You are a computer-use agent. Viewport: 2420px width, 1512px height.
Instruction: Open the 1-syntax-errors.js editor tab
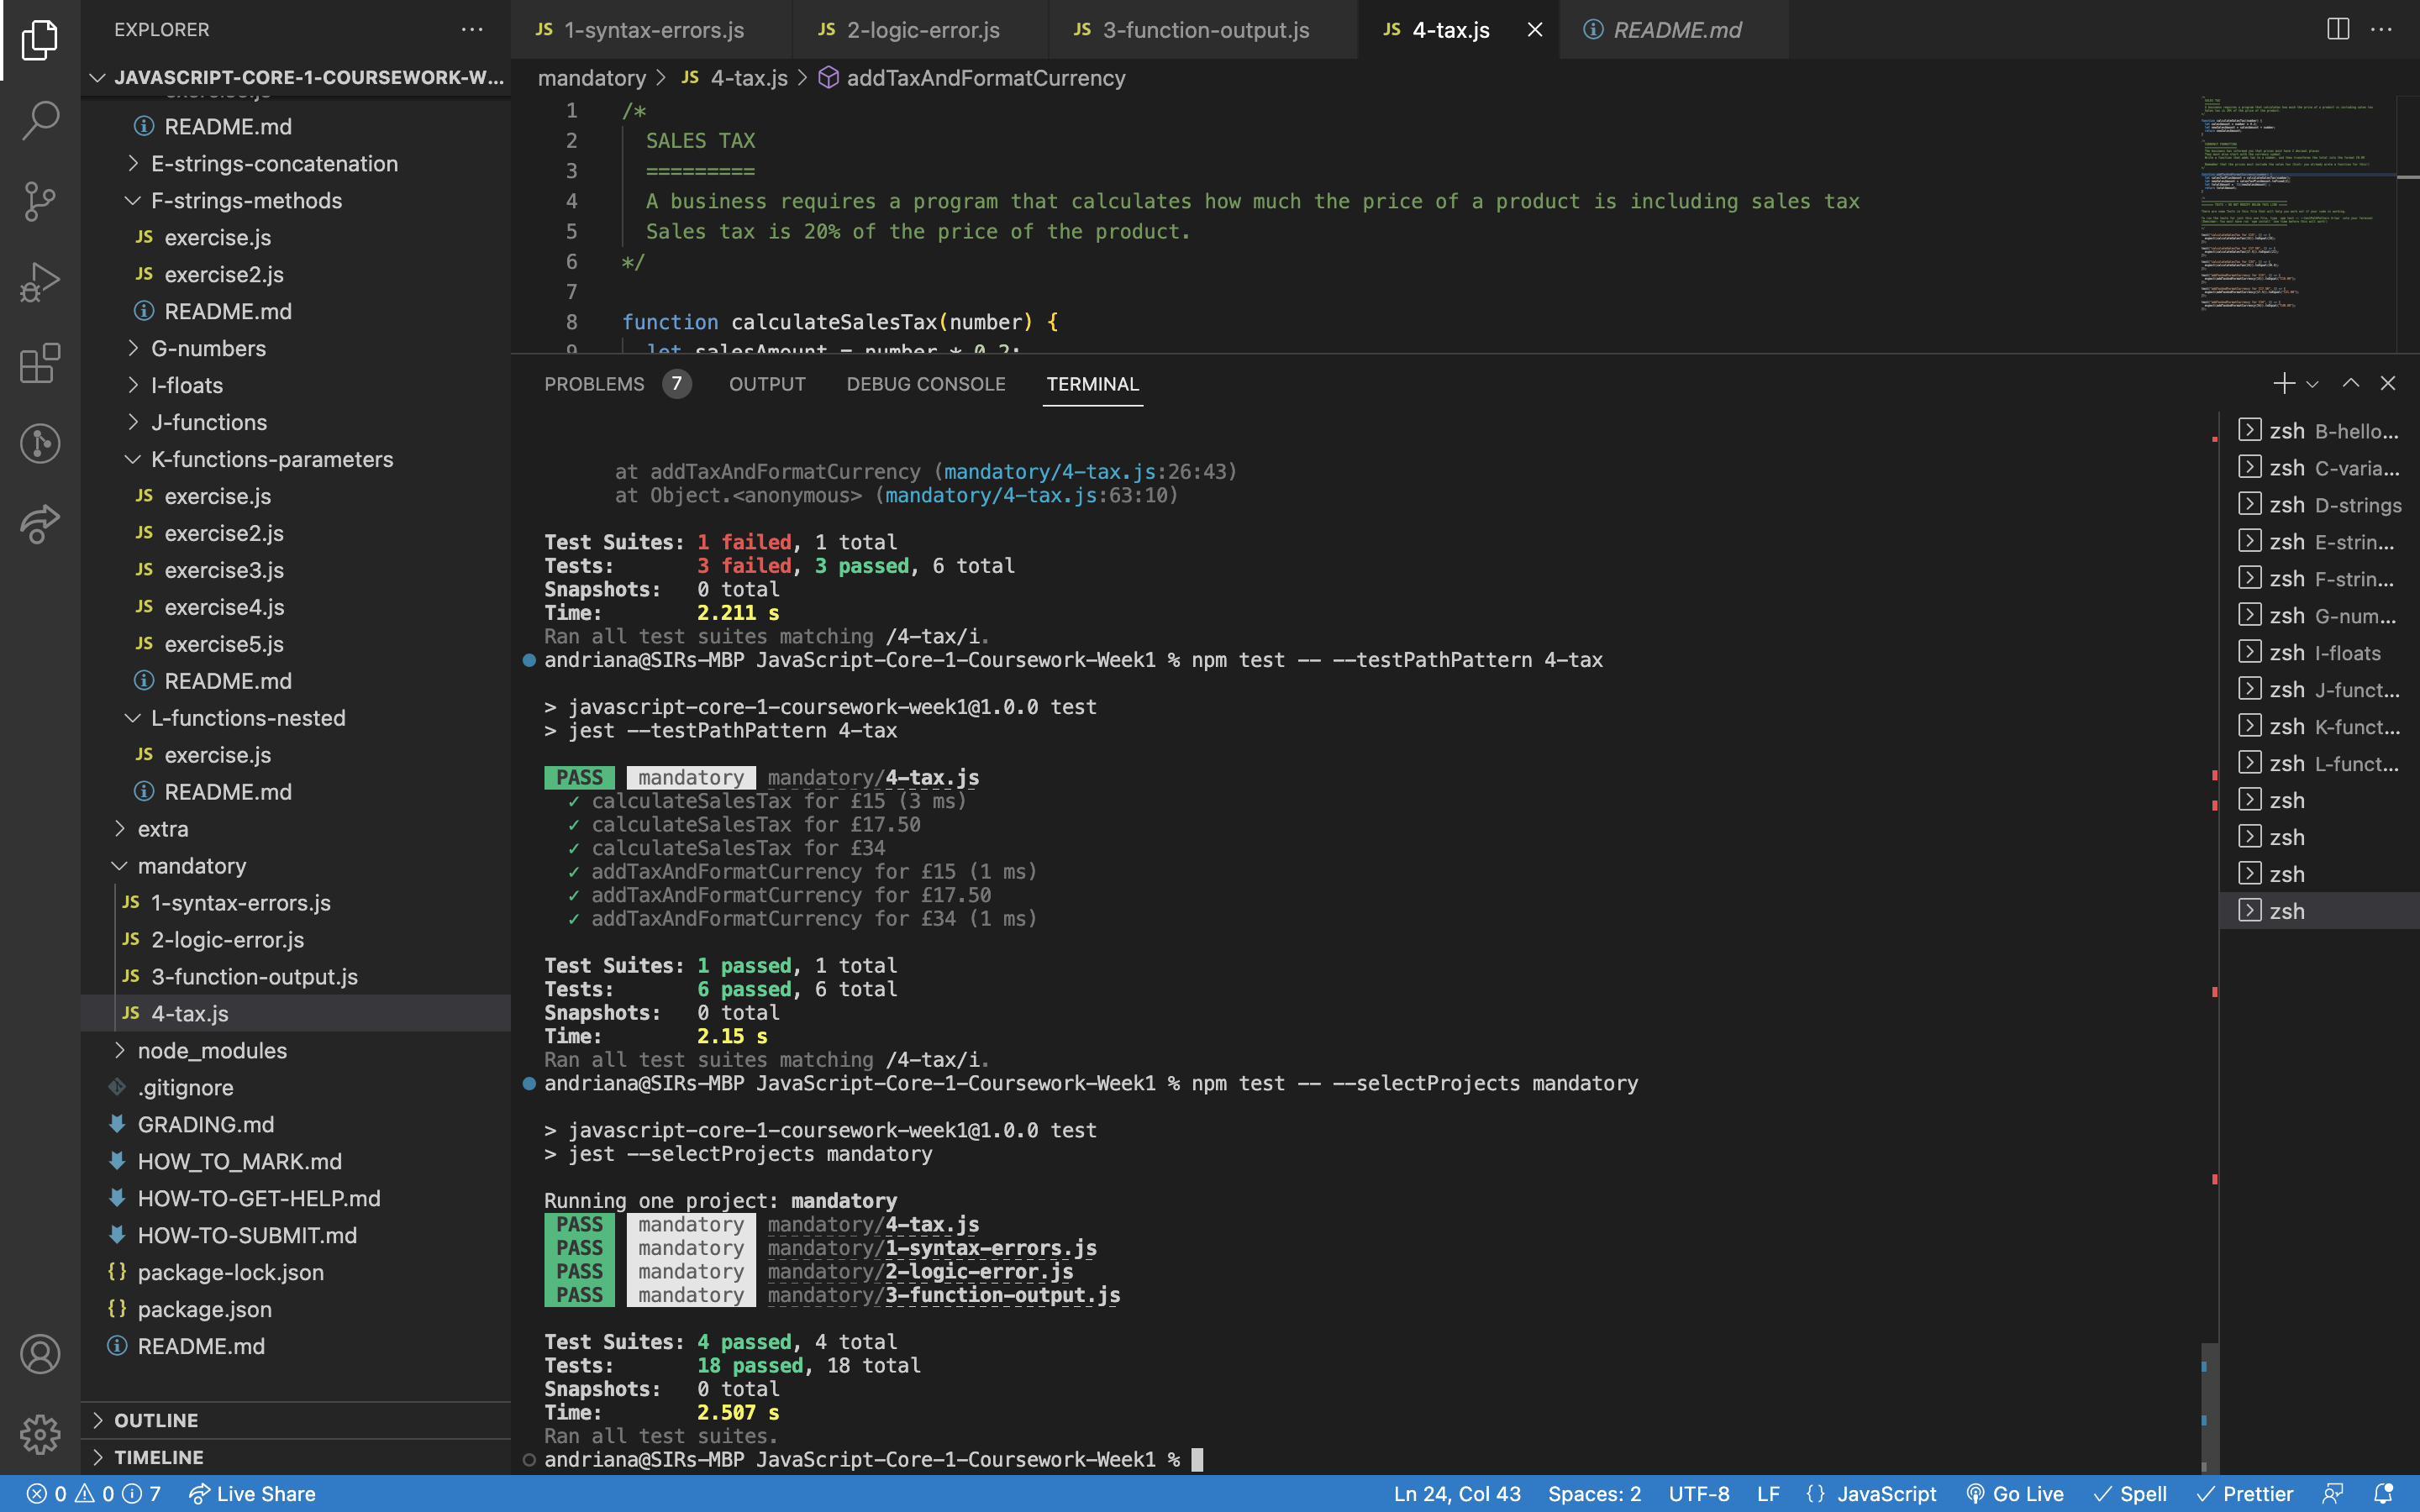click(651, 30)
